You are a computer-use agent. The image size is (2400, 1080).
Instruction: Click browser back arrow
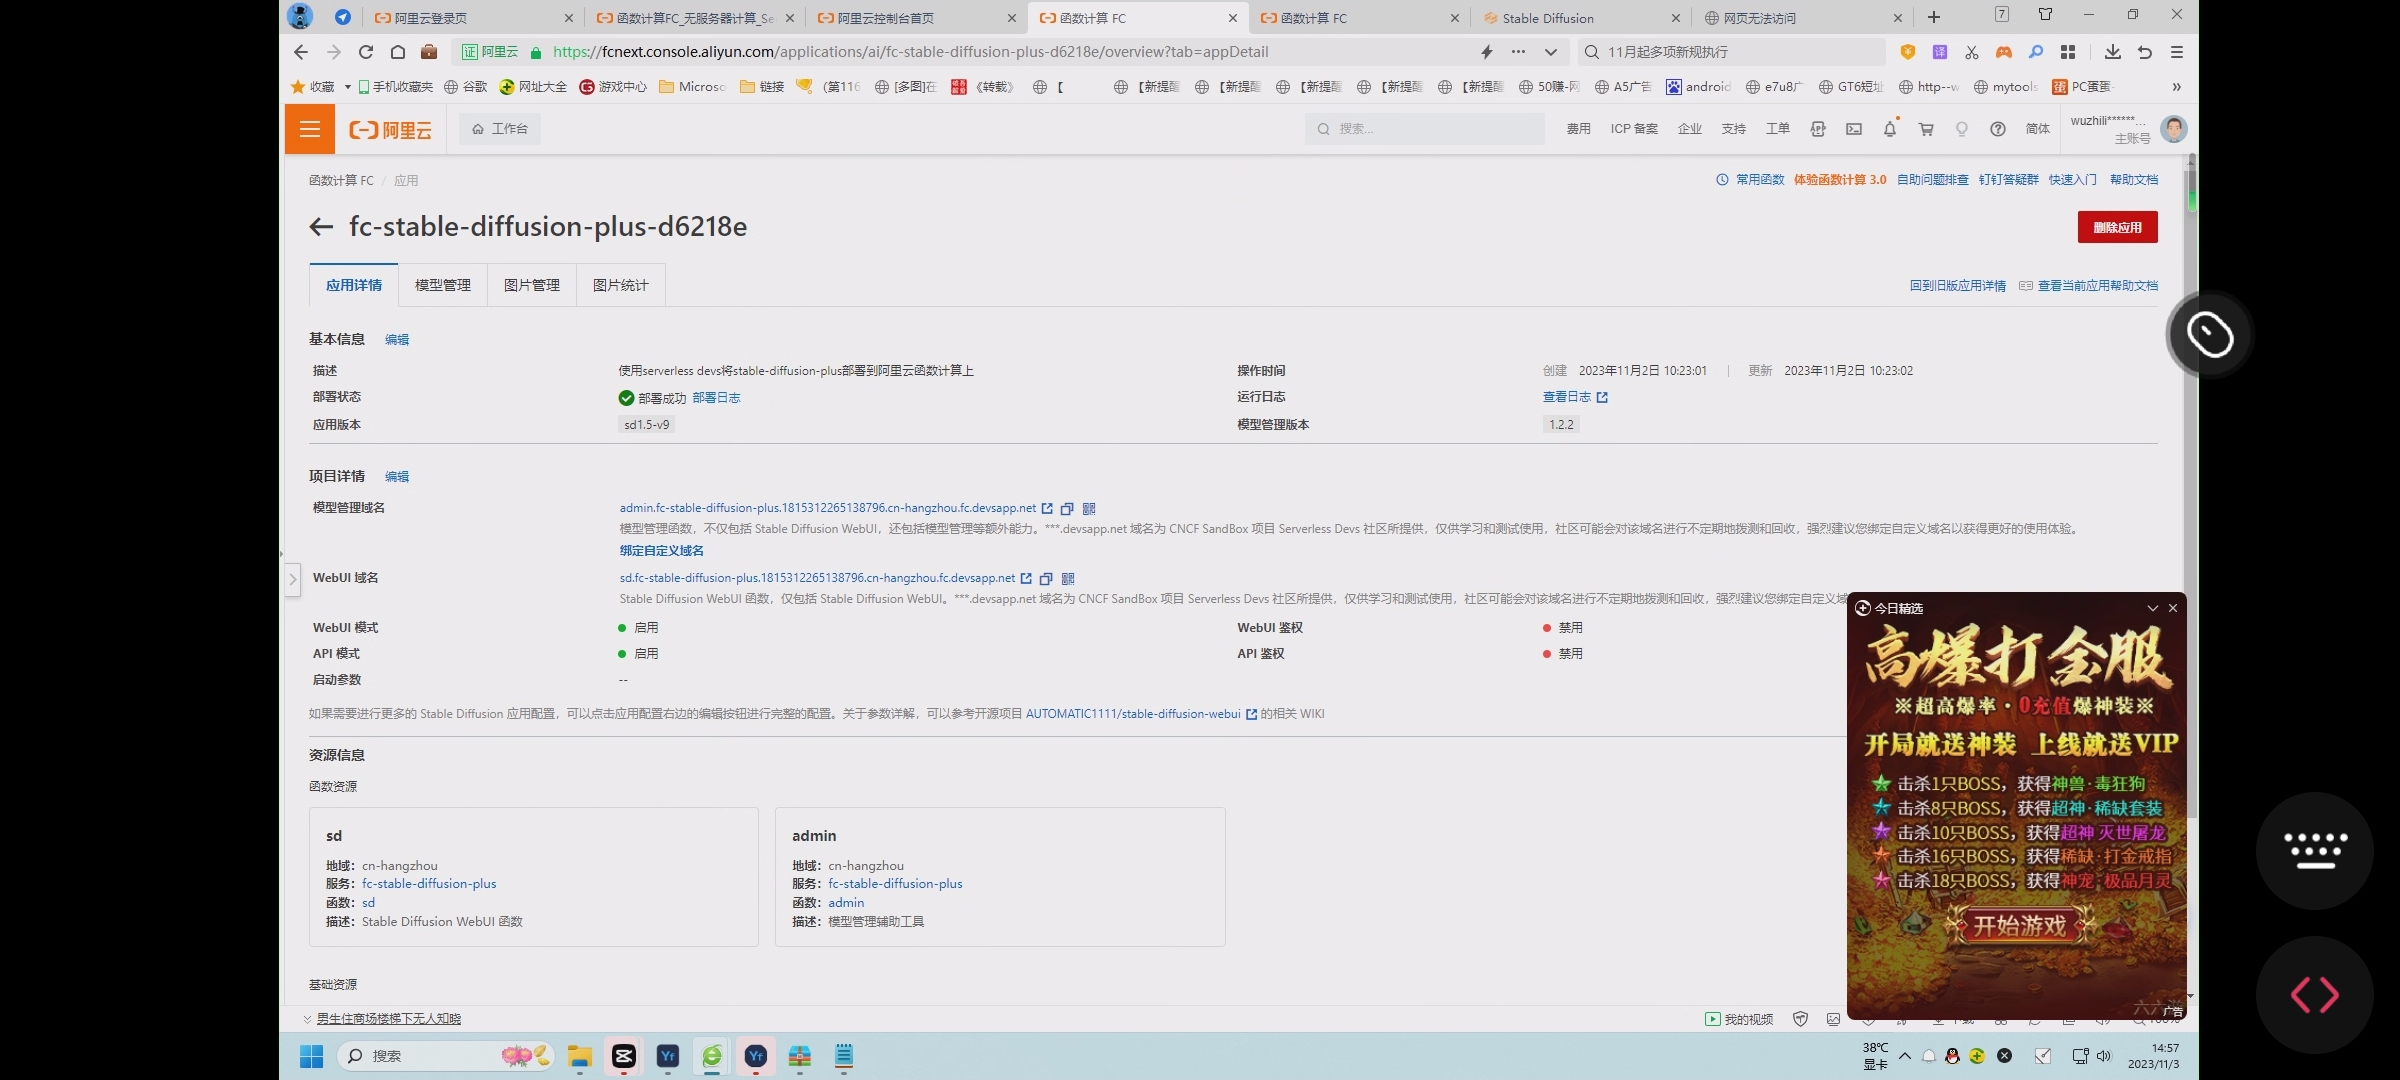coord(301,52)
